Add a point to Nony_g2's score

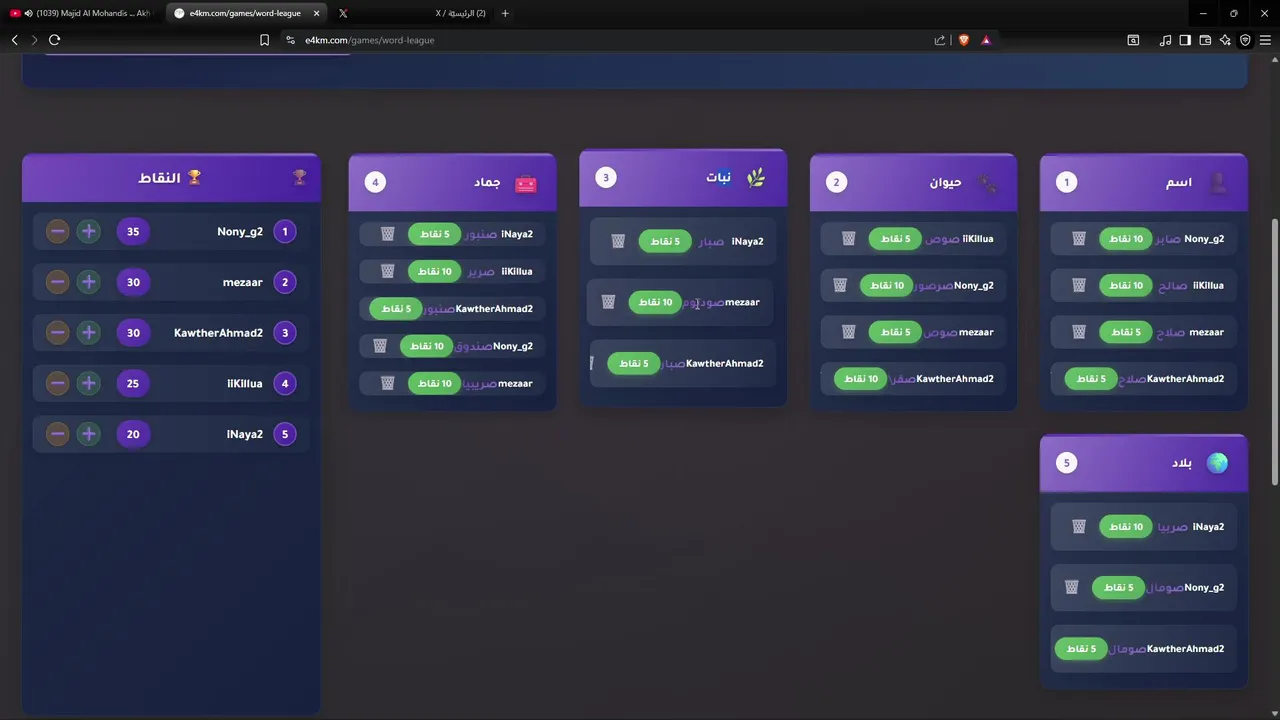89,232
